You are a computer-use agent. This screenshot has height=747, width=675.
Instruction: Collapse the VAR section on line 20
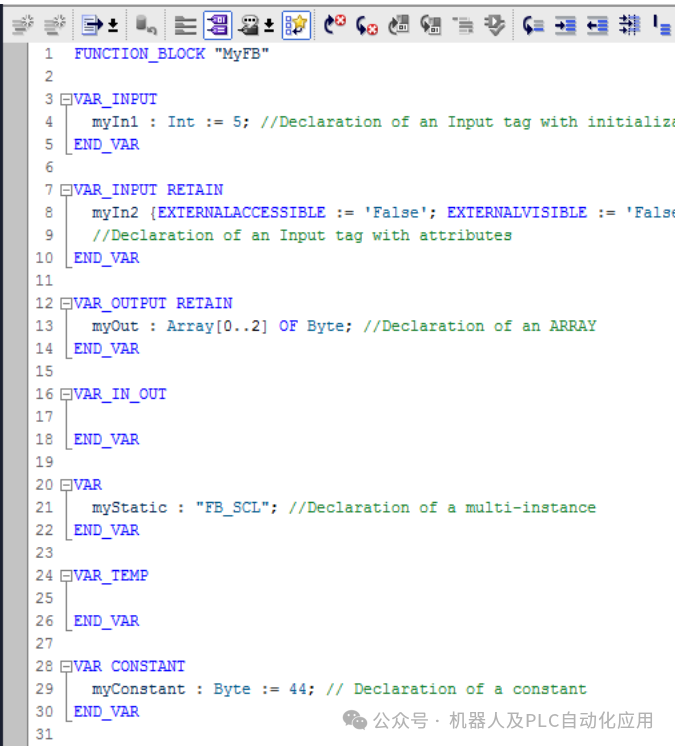[66, 485]
